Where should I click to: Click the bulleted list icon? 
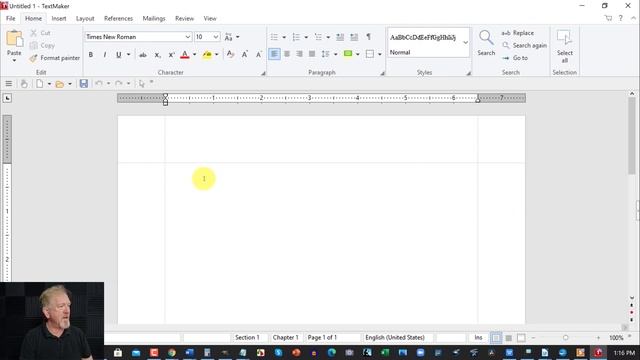274,37
